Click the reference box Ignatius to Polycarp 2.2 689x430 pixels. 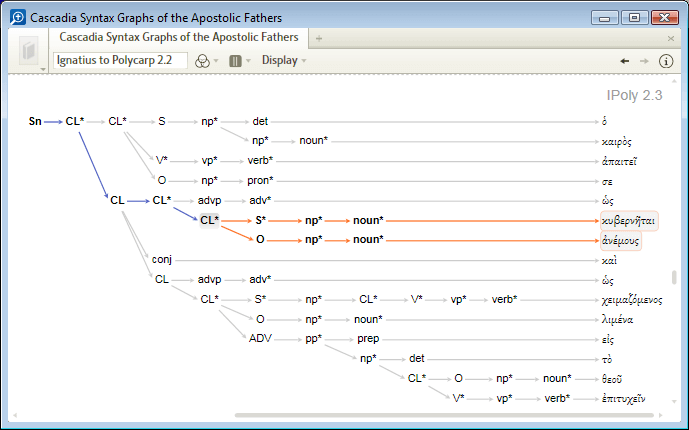pos(116,60)
